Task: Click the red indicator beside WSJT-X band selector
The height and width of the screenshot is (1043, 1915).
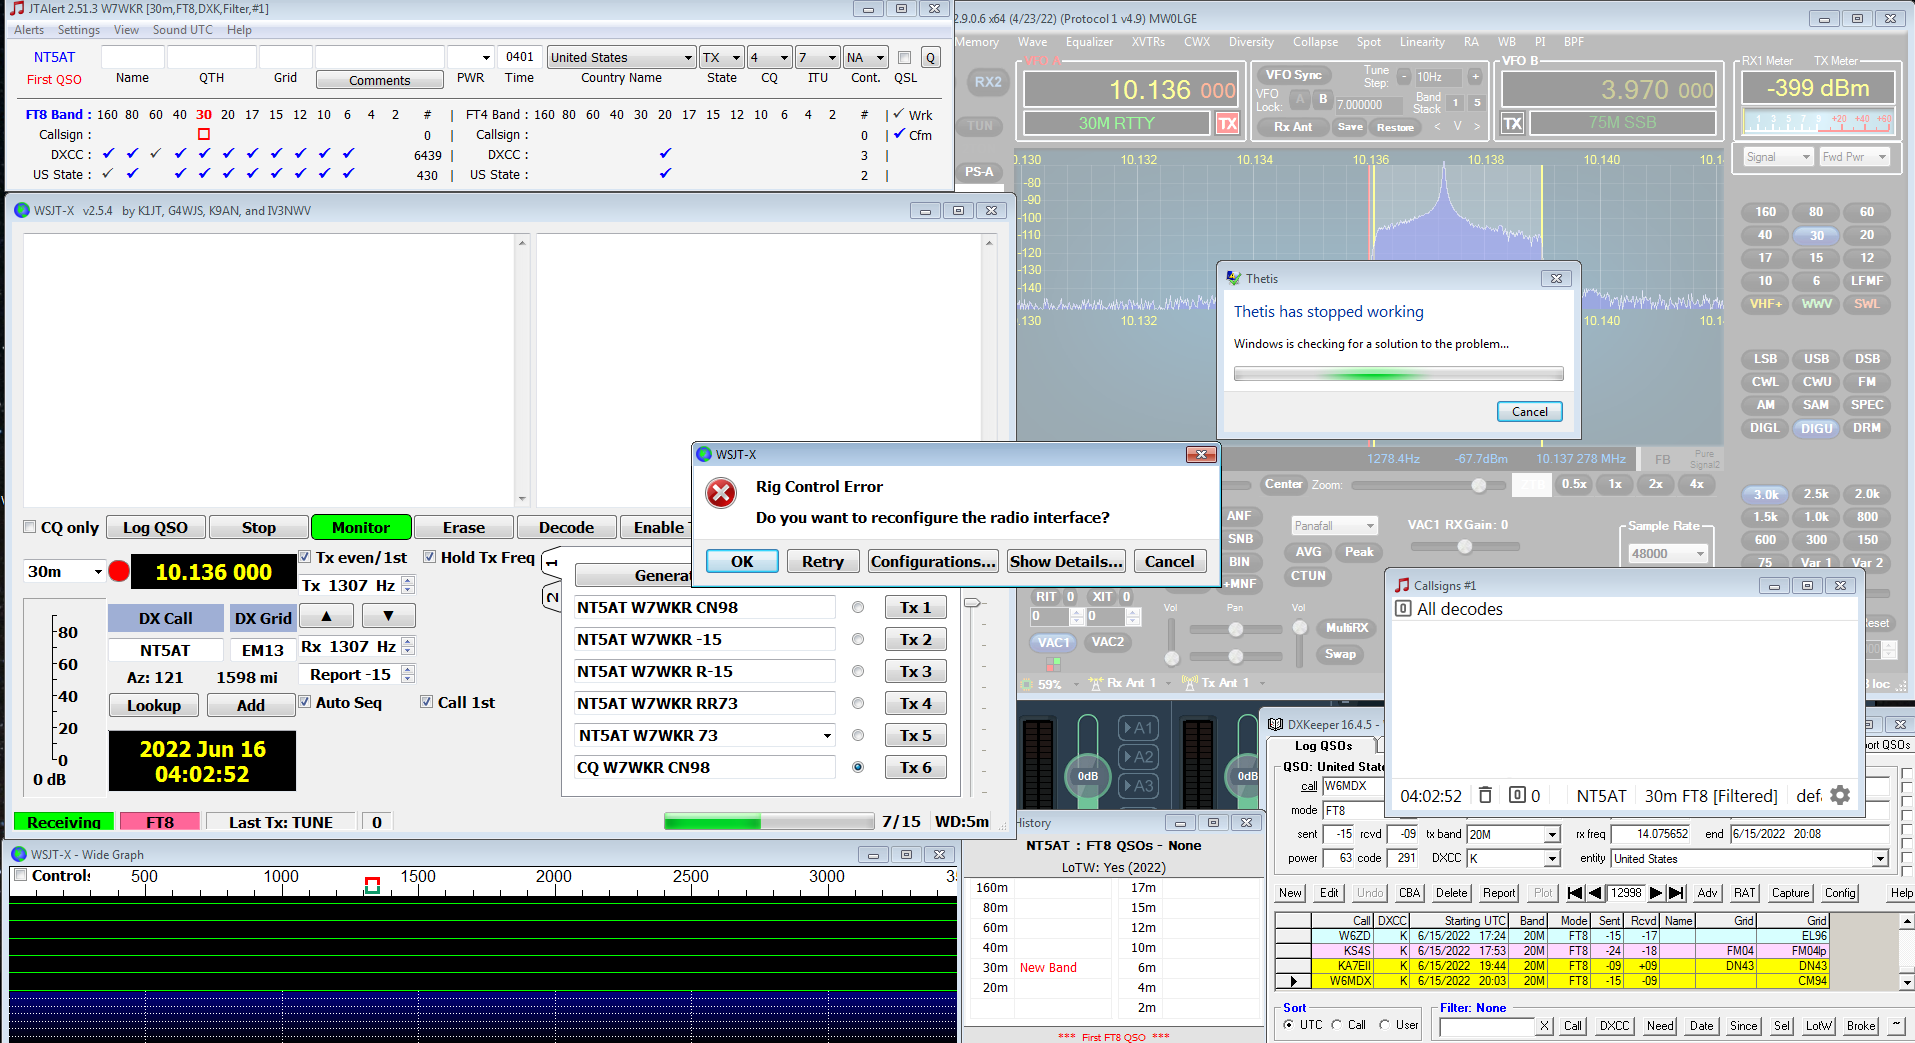Action: point(119,571)
